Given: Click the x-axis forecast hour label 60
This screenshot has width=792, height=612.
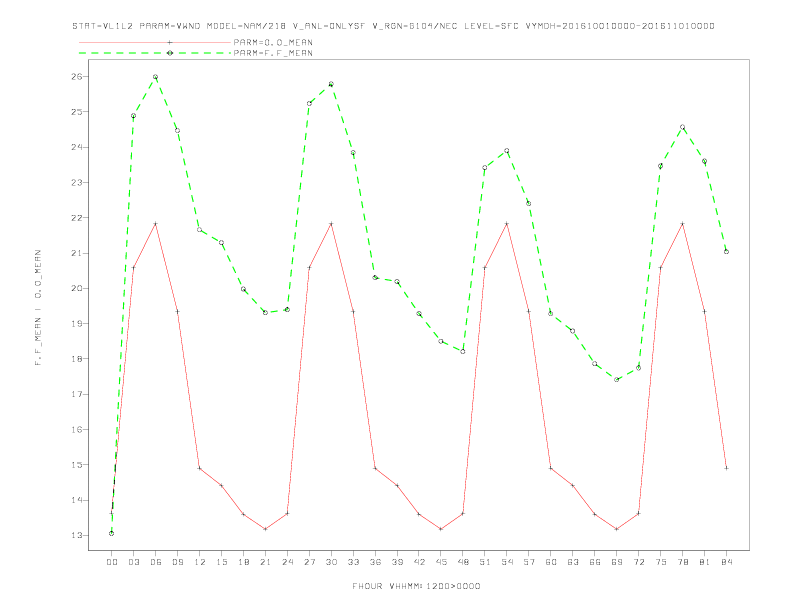Looking at the screenshot, I should tap(551, 562).
